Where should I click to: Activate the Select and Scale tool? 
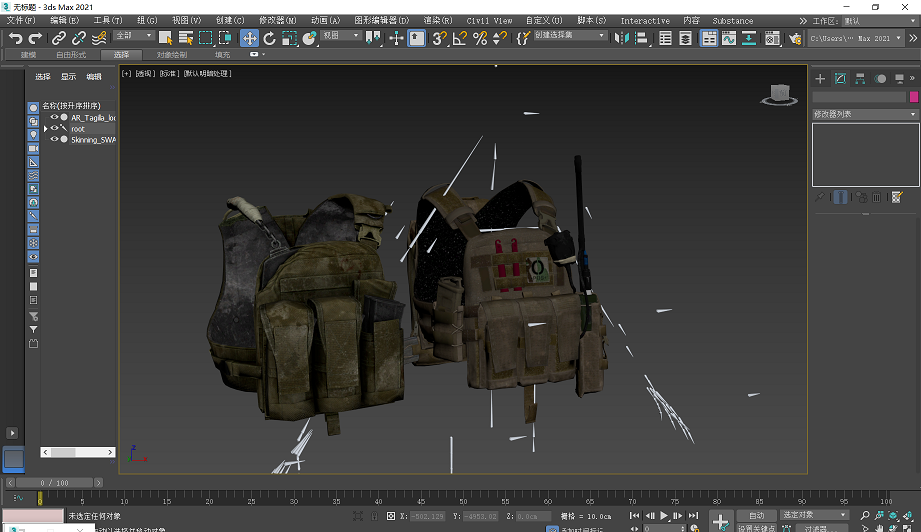[290, 38]
